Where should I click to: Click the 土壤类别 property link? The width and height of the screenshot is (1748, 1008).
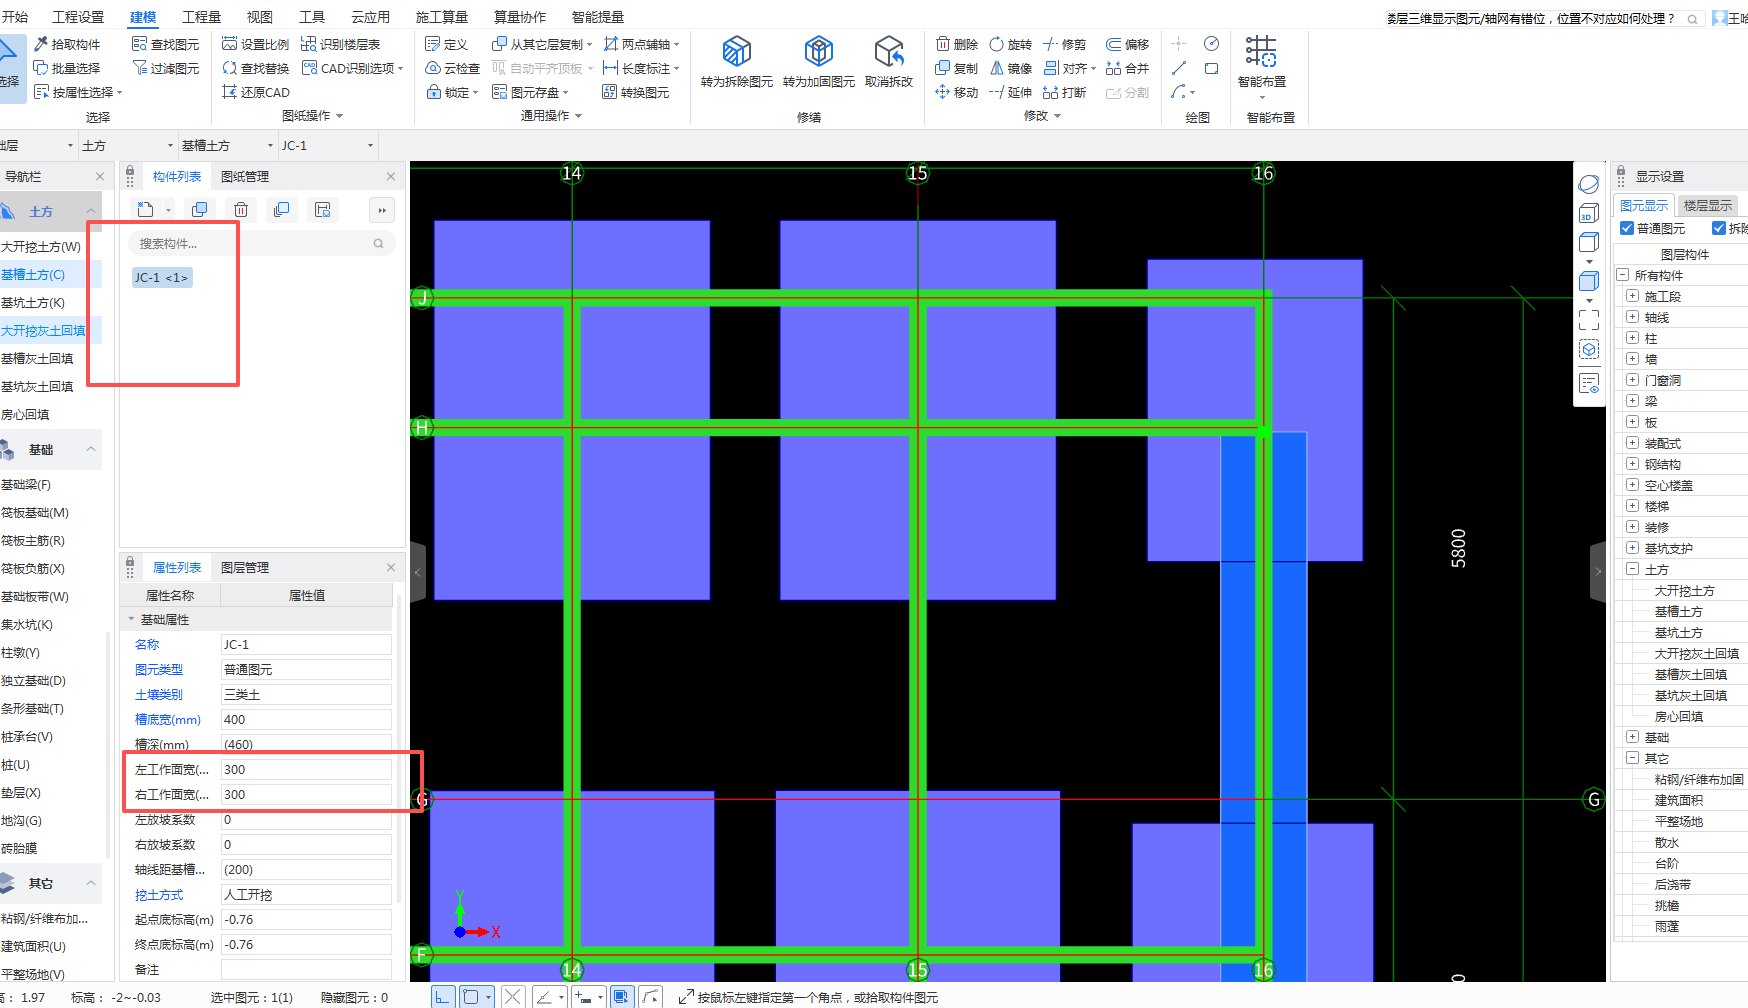159,694
